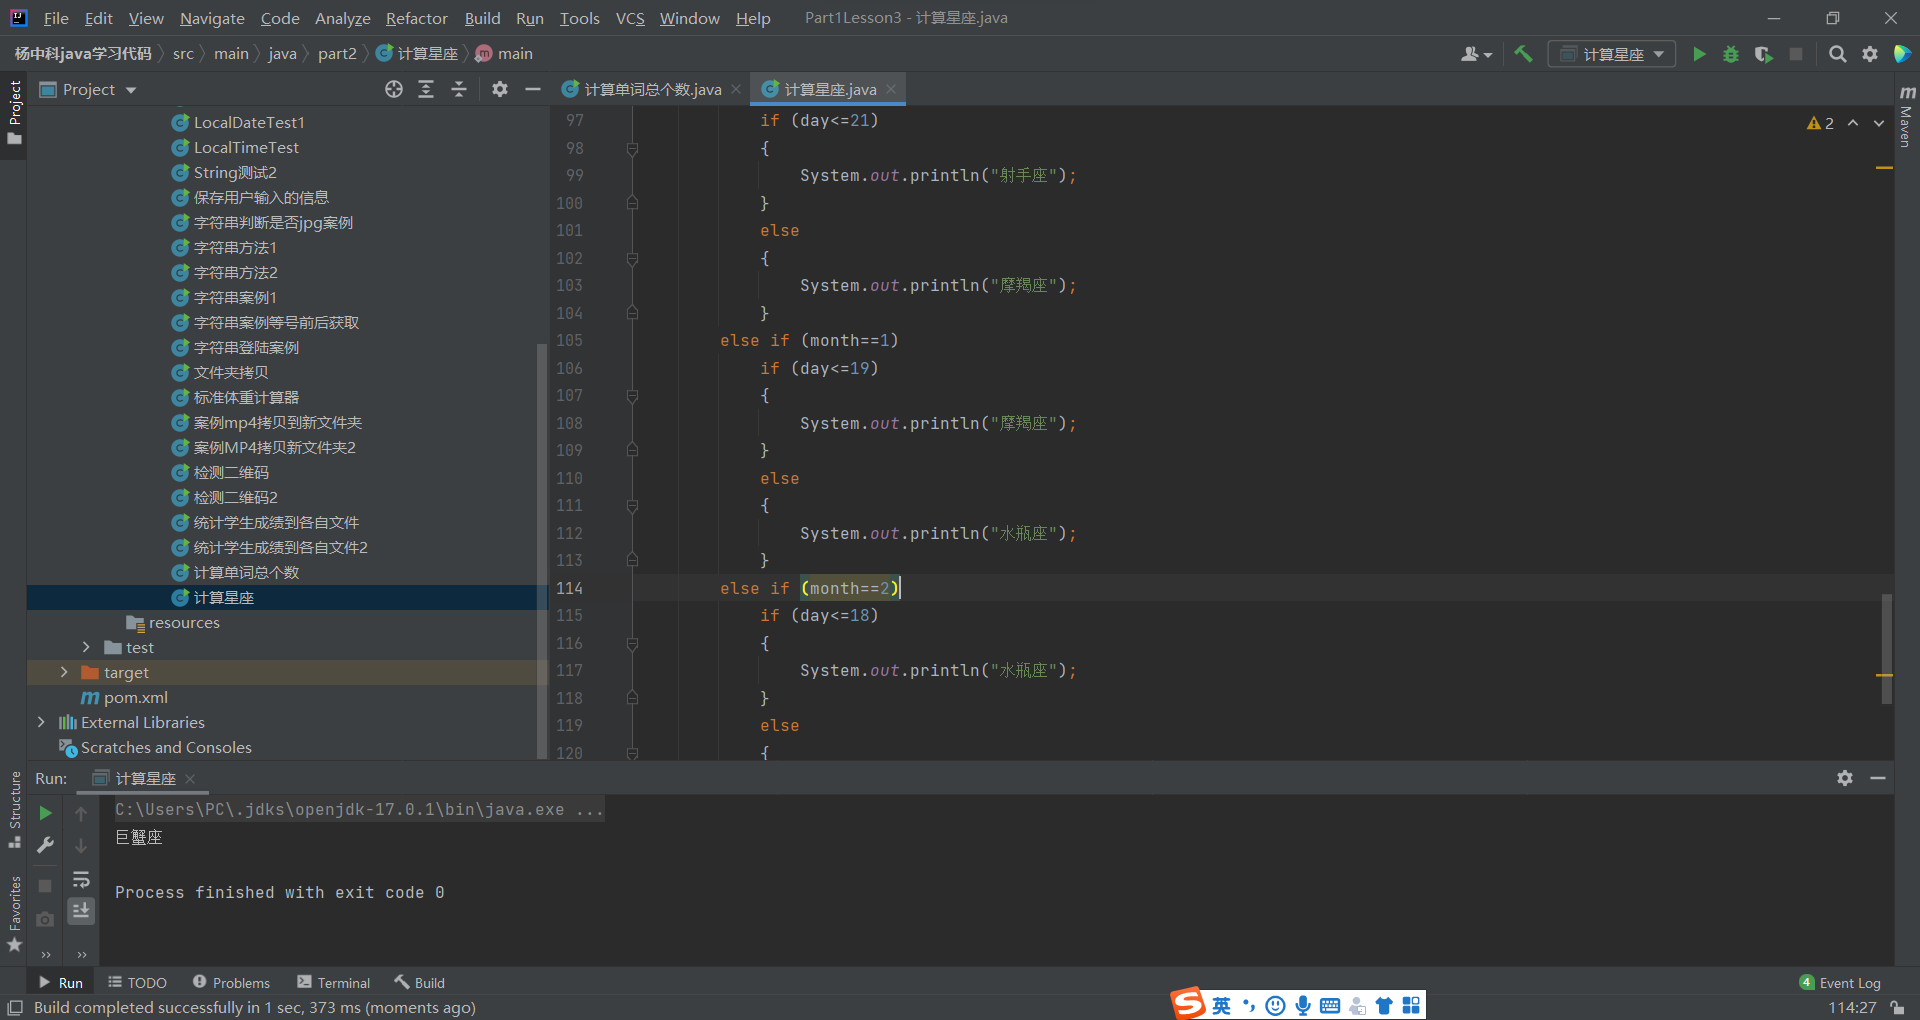Screen dimensions: 1920x1020
Task: Hide the Project tool window
Action: 533,90
